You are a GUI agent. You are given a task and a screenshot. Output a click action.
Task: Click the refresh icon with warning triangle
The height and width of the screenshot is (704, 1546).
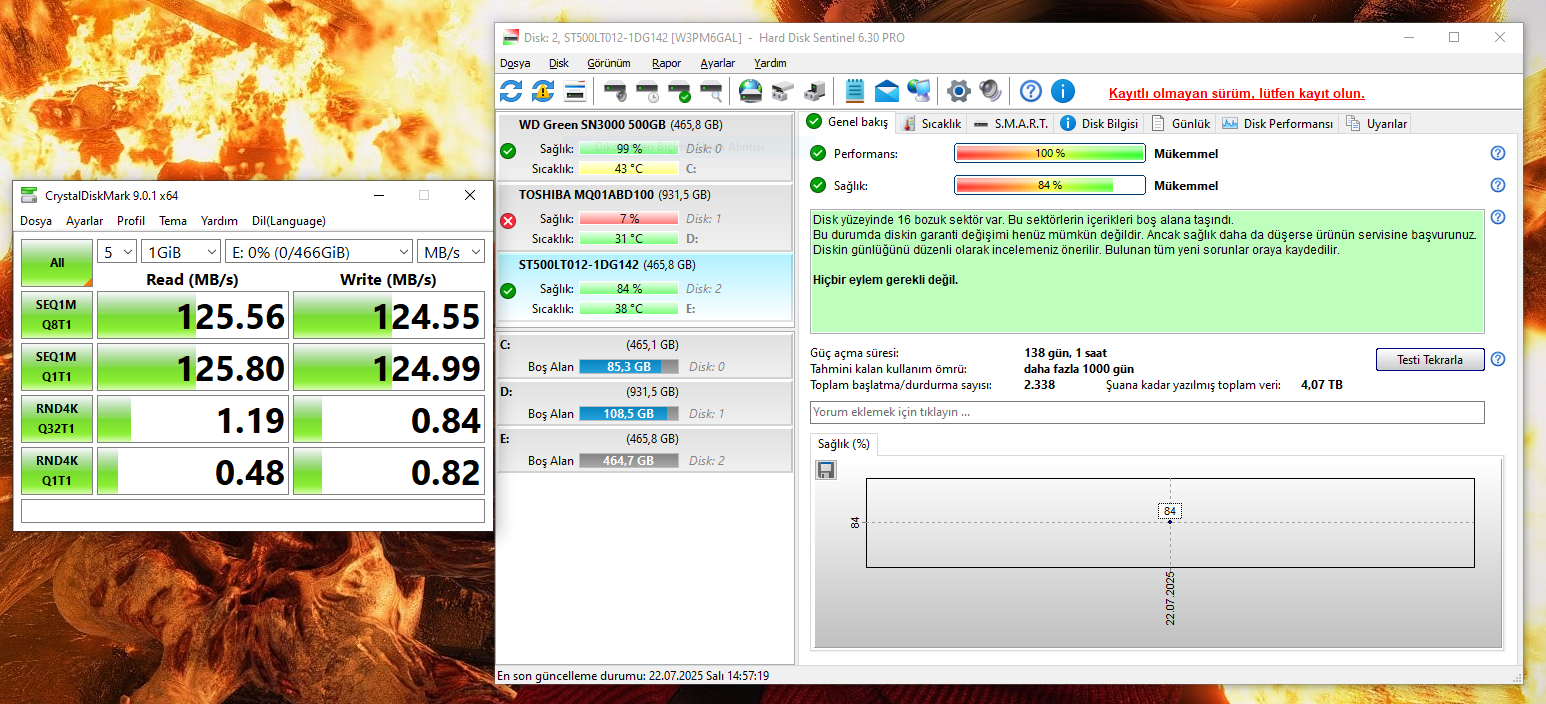coord(543,92)
